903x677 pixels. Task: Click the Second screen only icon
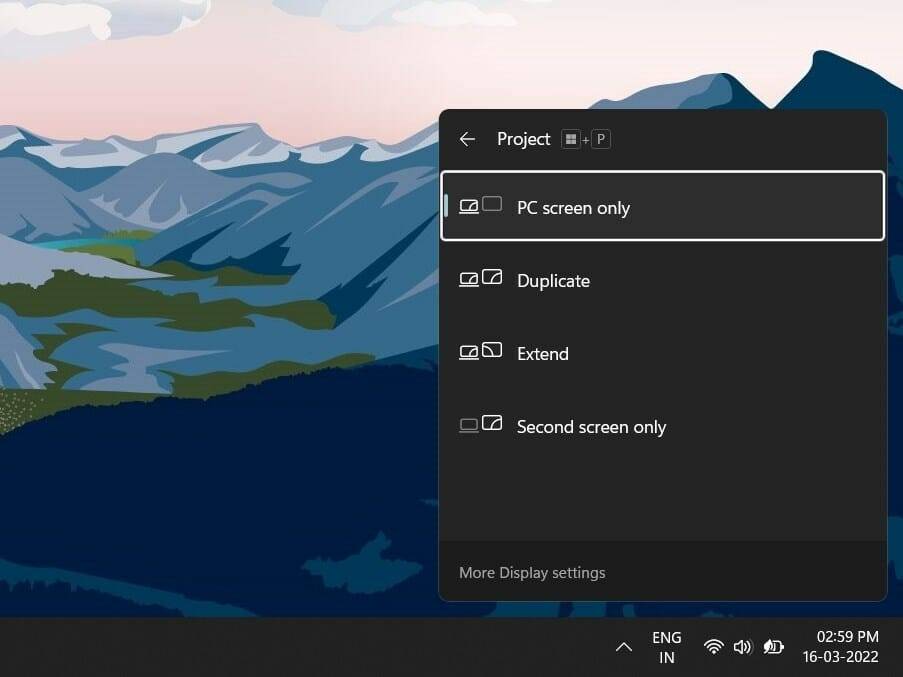(x=480, y=425)
